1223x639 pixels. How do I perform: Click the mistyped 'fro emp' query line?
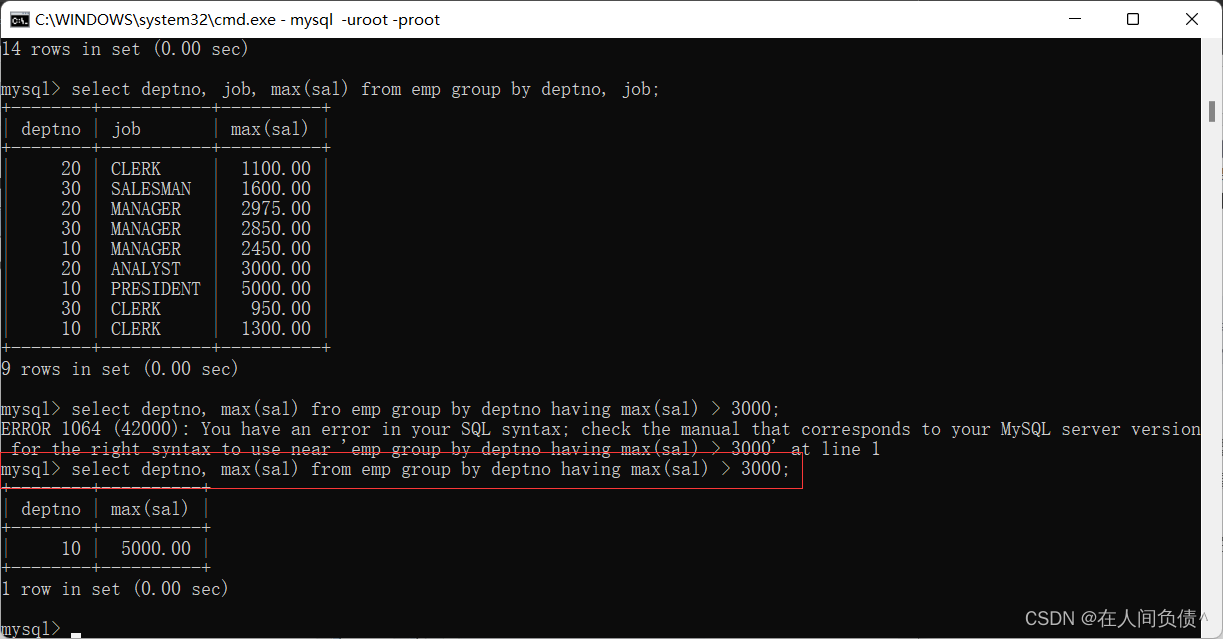point(390,409)
